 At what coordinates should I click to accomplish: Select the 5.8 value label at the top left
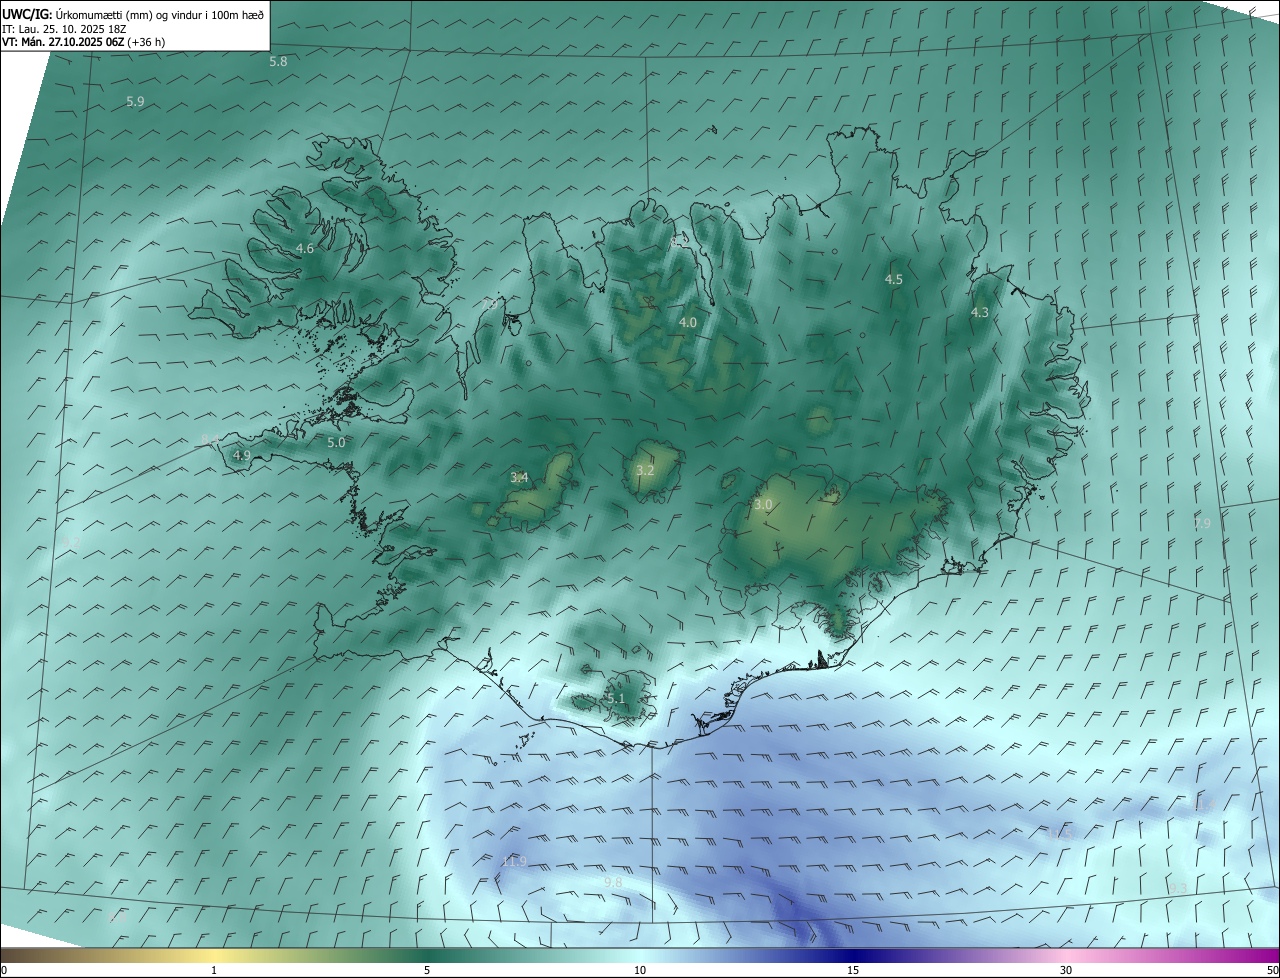278,62
